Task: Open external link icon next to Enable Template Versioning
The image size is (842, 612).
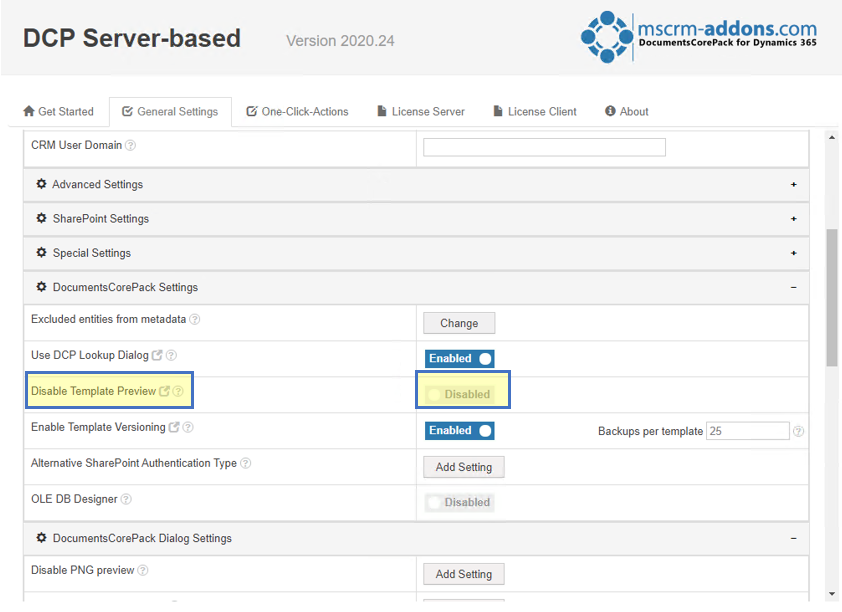Action: [174, 427]
